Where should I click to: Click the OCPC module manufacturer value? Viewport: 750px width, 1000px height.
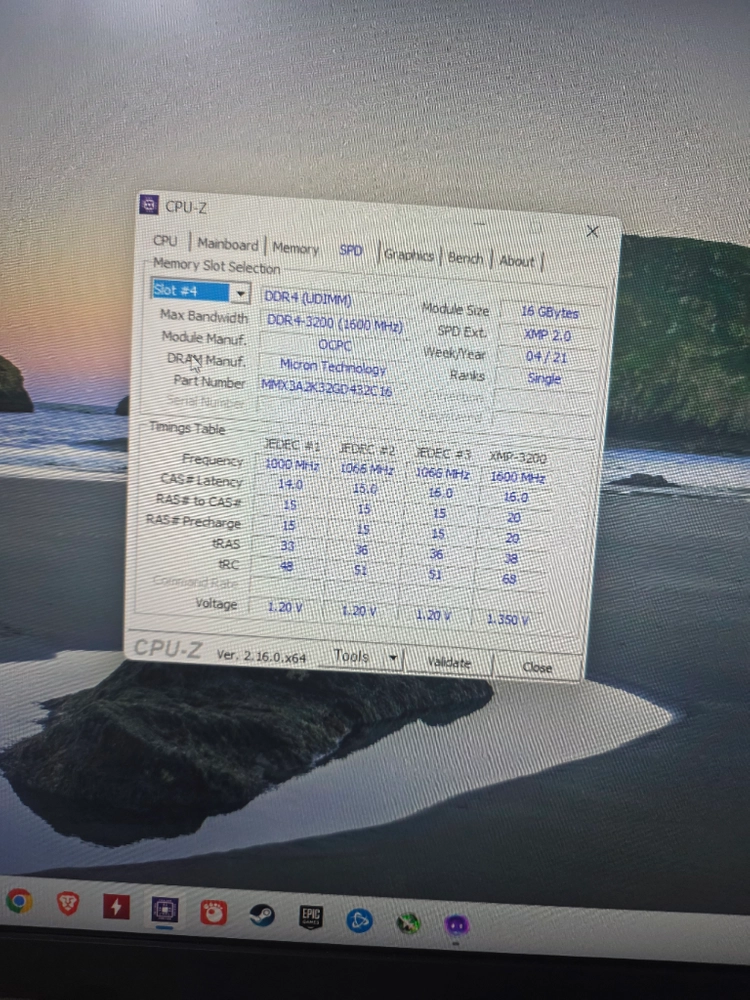[x=335, y=345]
